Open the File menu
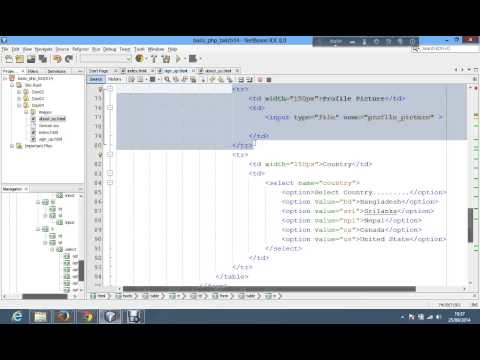This screenshot has height=360, width=480. coord(5,49)
